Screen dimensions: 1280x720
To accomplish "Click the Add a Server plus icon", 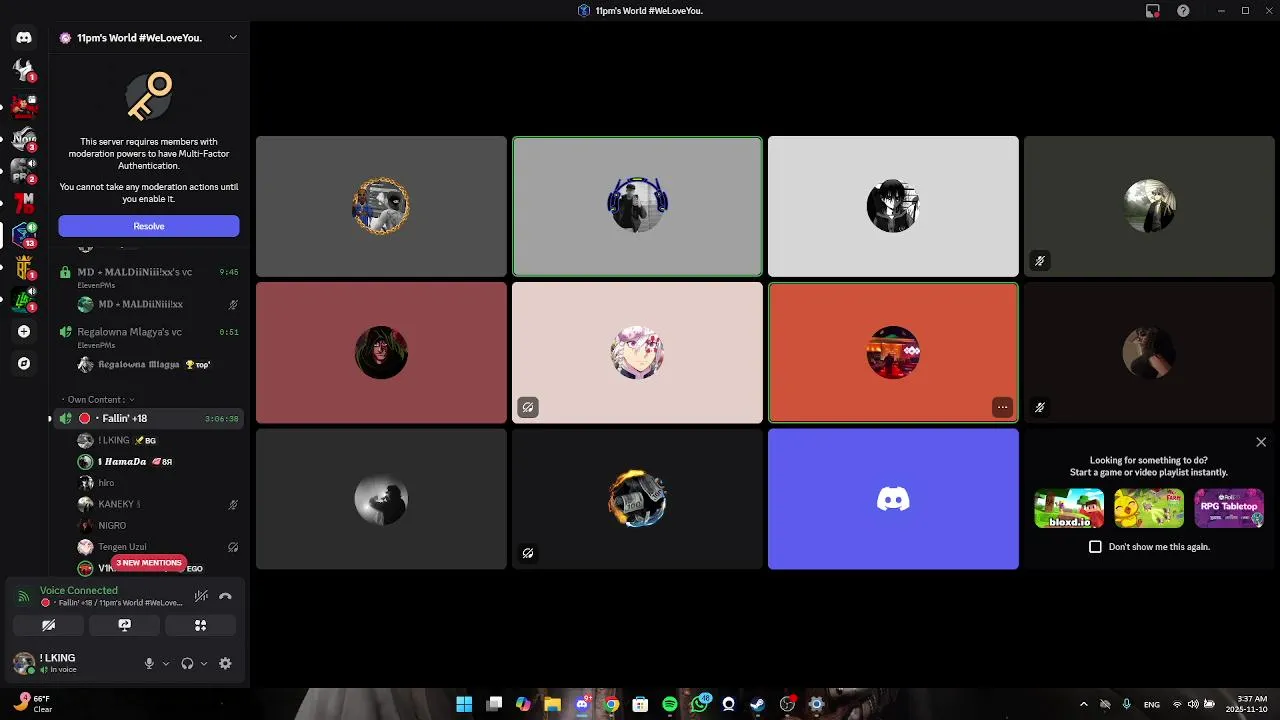I will tap(24, 331).
